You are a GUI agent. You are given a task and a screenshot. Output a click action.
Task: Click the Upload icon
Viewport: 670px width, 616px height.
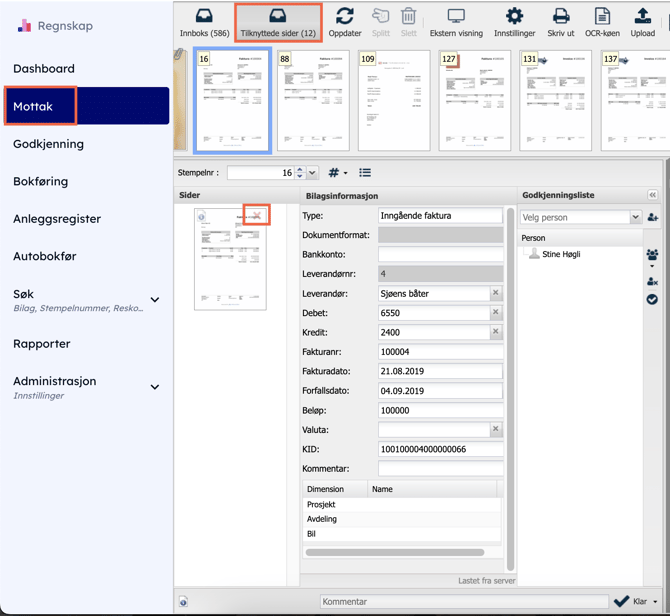(642, 22)
